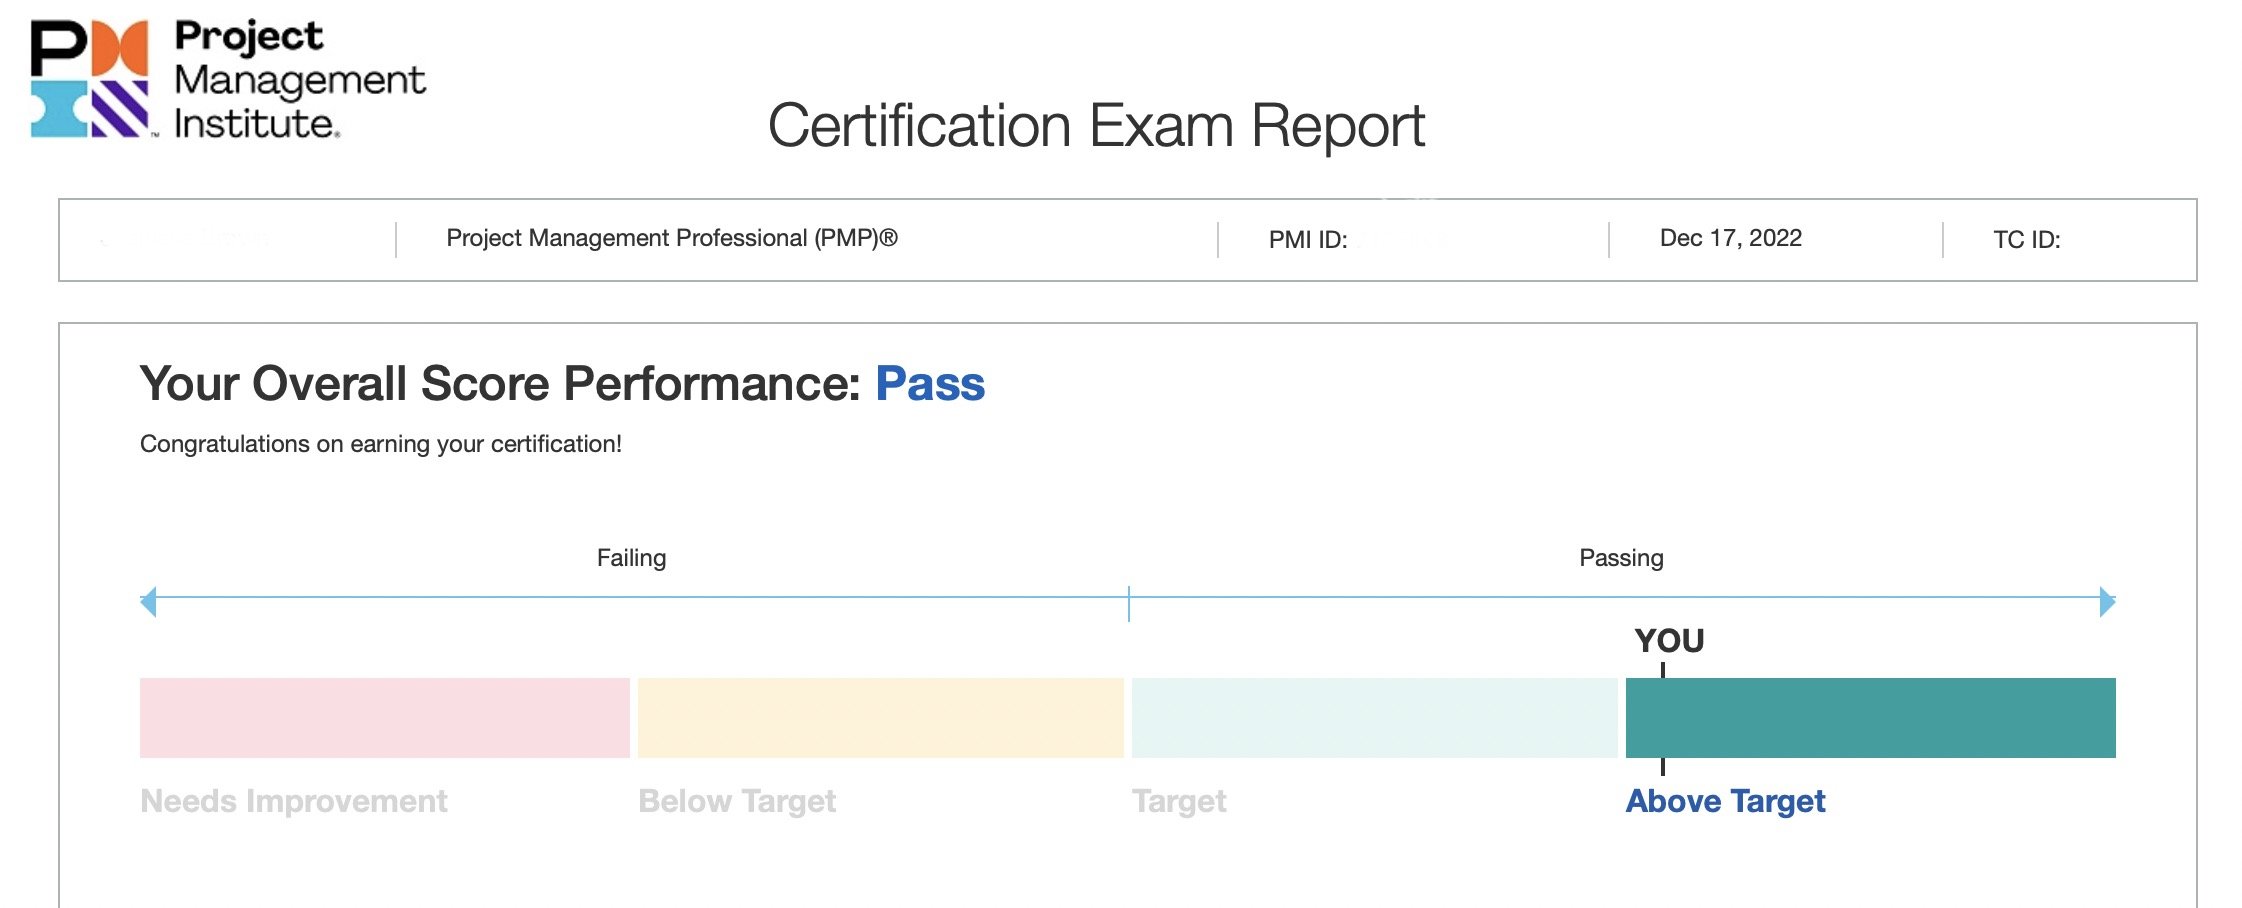Click the Project Management Institute wordmark

click(x=299, y=79)
